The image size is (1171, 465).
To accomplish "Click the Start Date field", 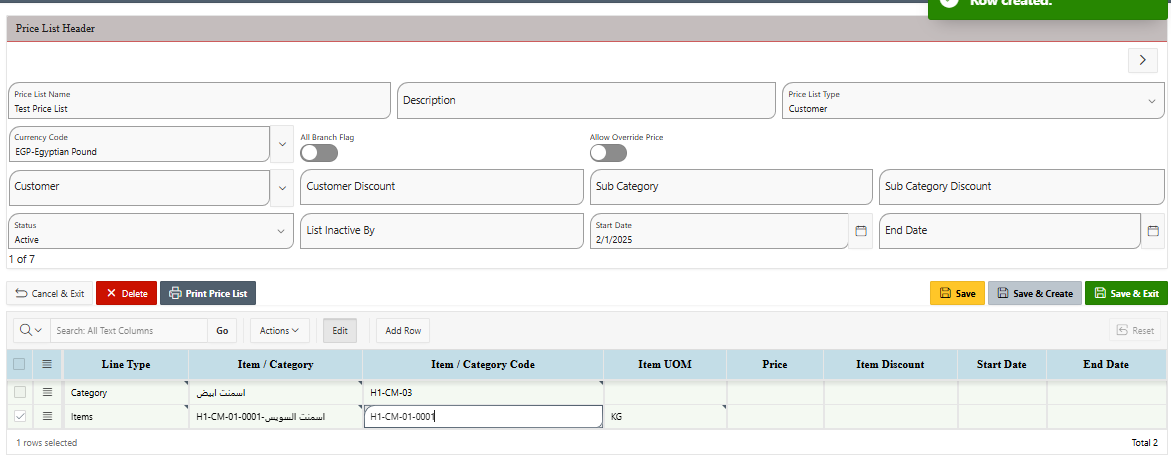I will pos(719,231).
